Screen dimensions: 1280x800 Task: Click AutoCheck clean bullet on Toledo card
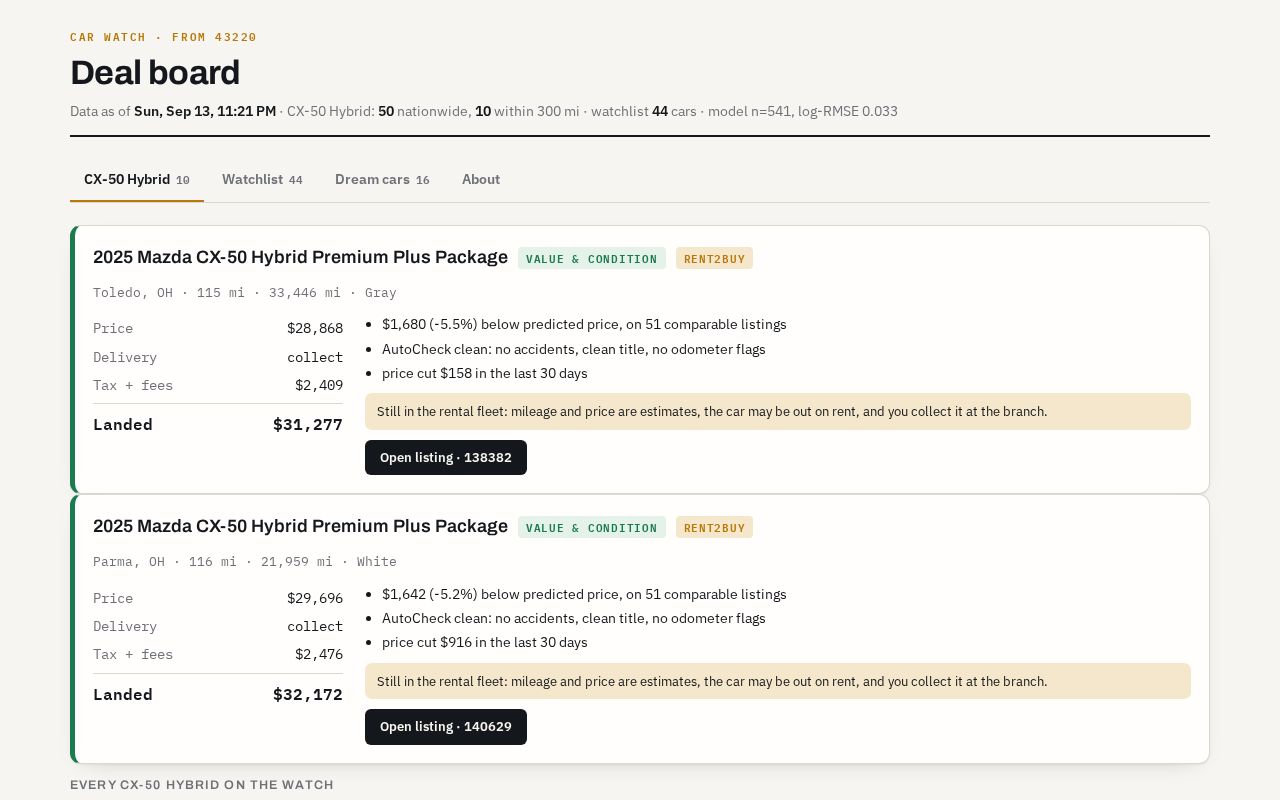tap(574, 350)
